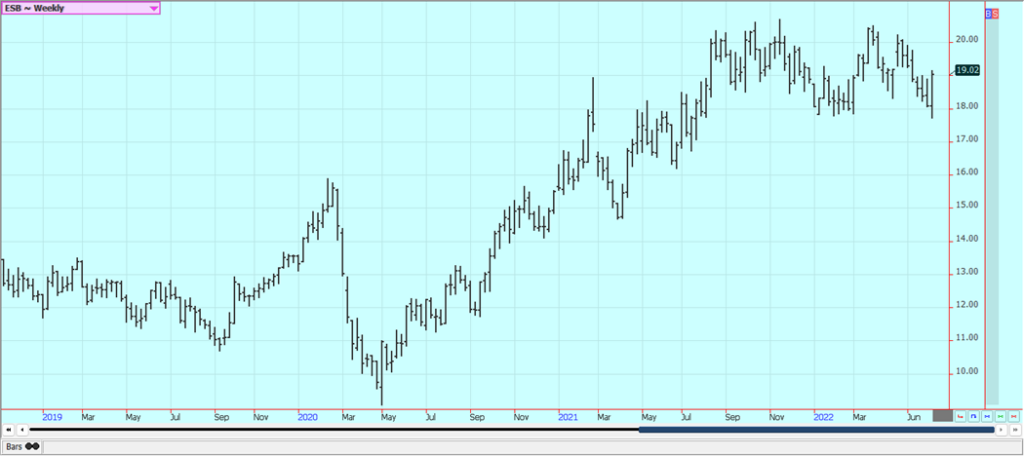Click the 18.00 price axis label
Viewport: 1024px width, 456px height.
(x=967, y=106)
